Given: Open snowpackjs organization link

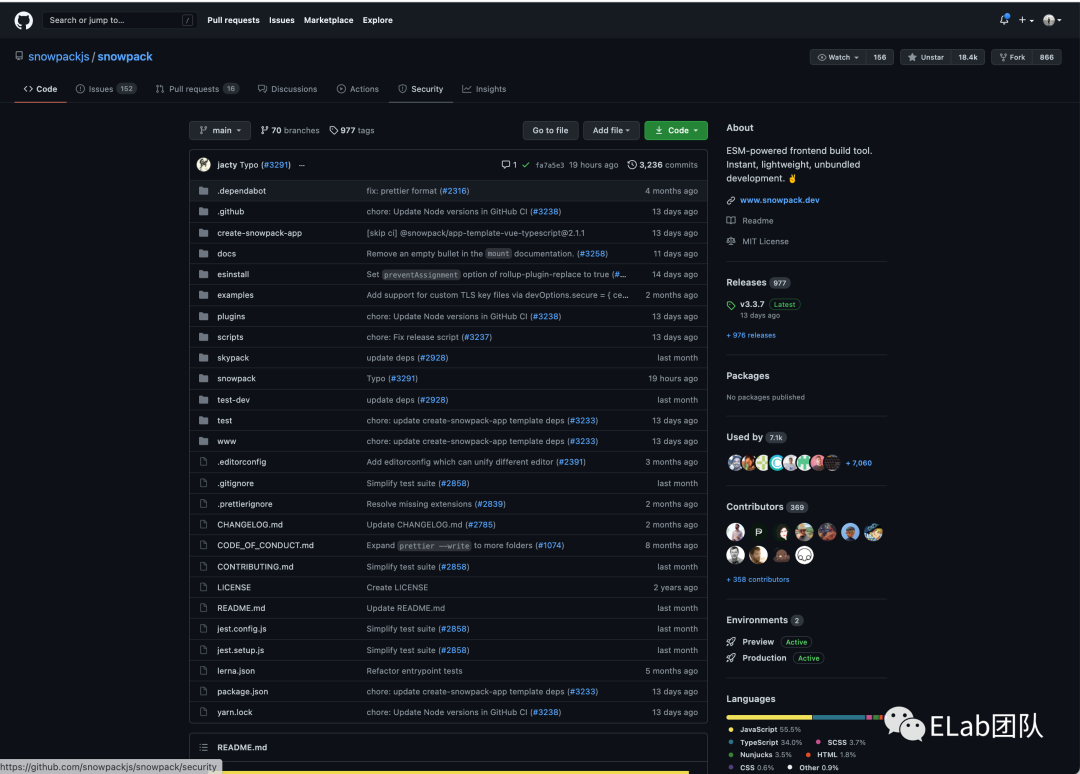Looking at the screenshot, I should pyautogui.click(x=59, y=56).
